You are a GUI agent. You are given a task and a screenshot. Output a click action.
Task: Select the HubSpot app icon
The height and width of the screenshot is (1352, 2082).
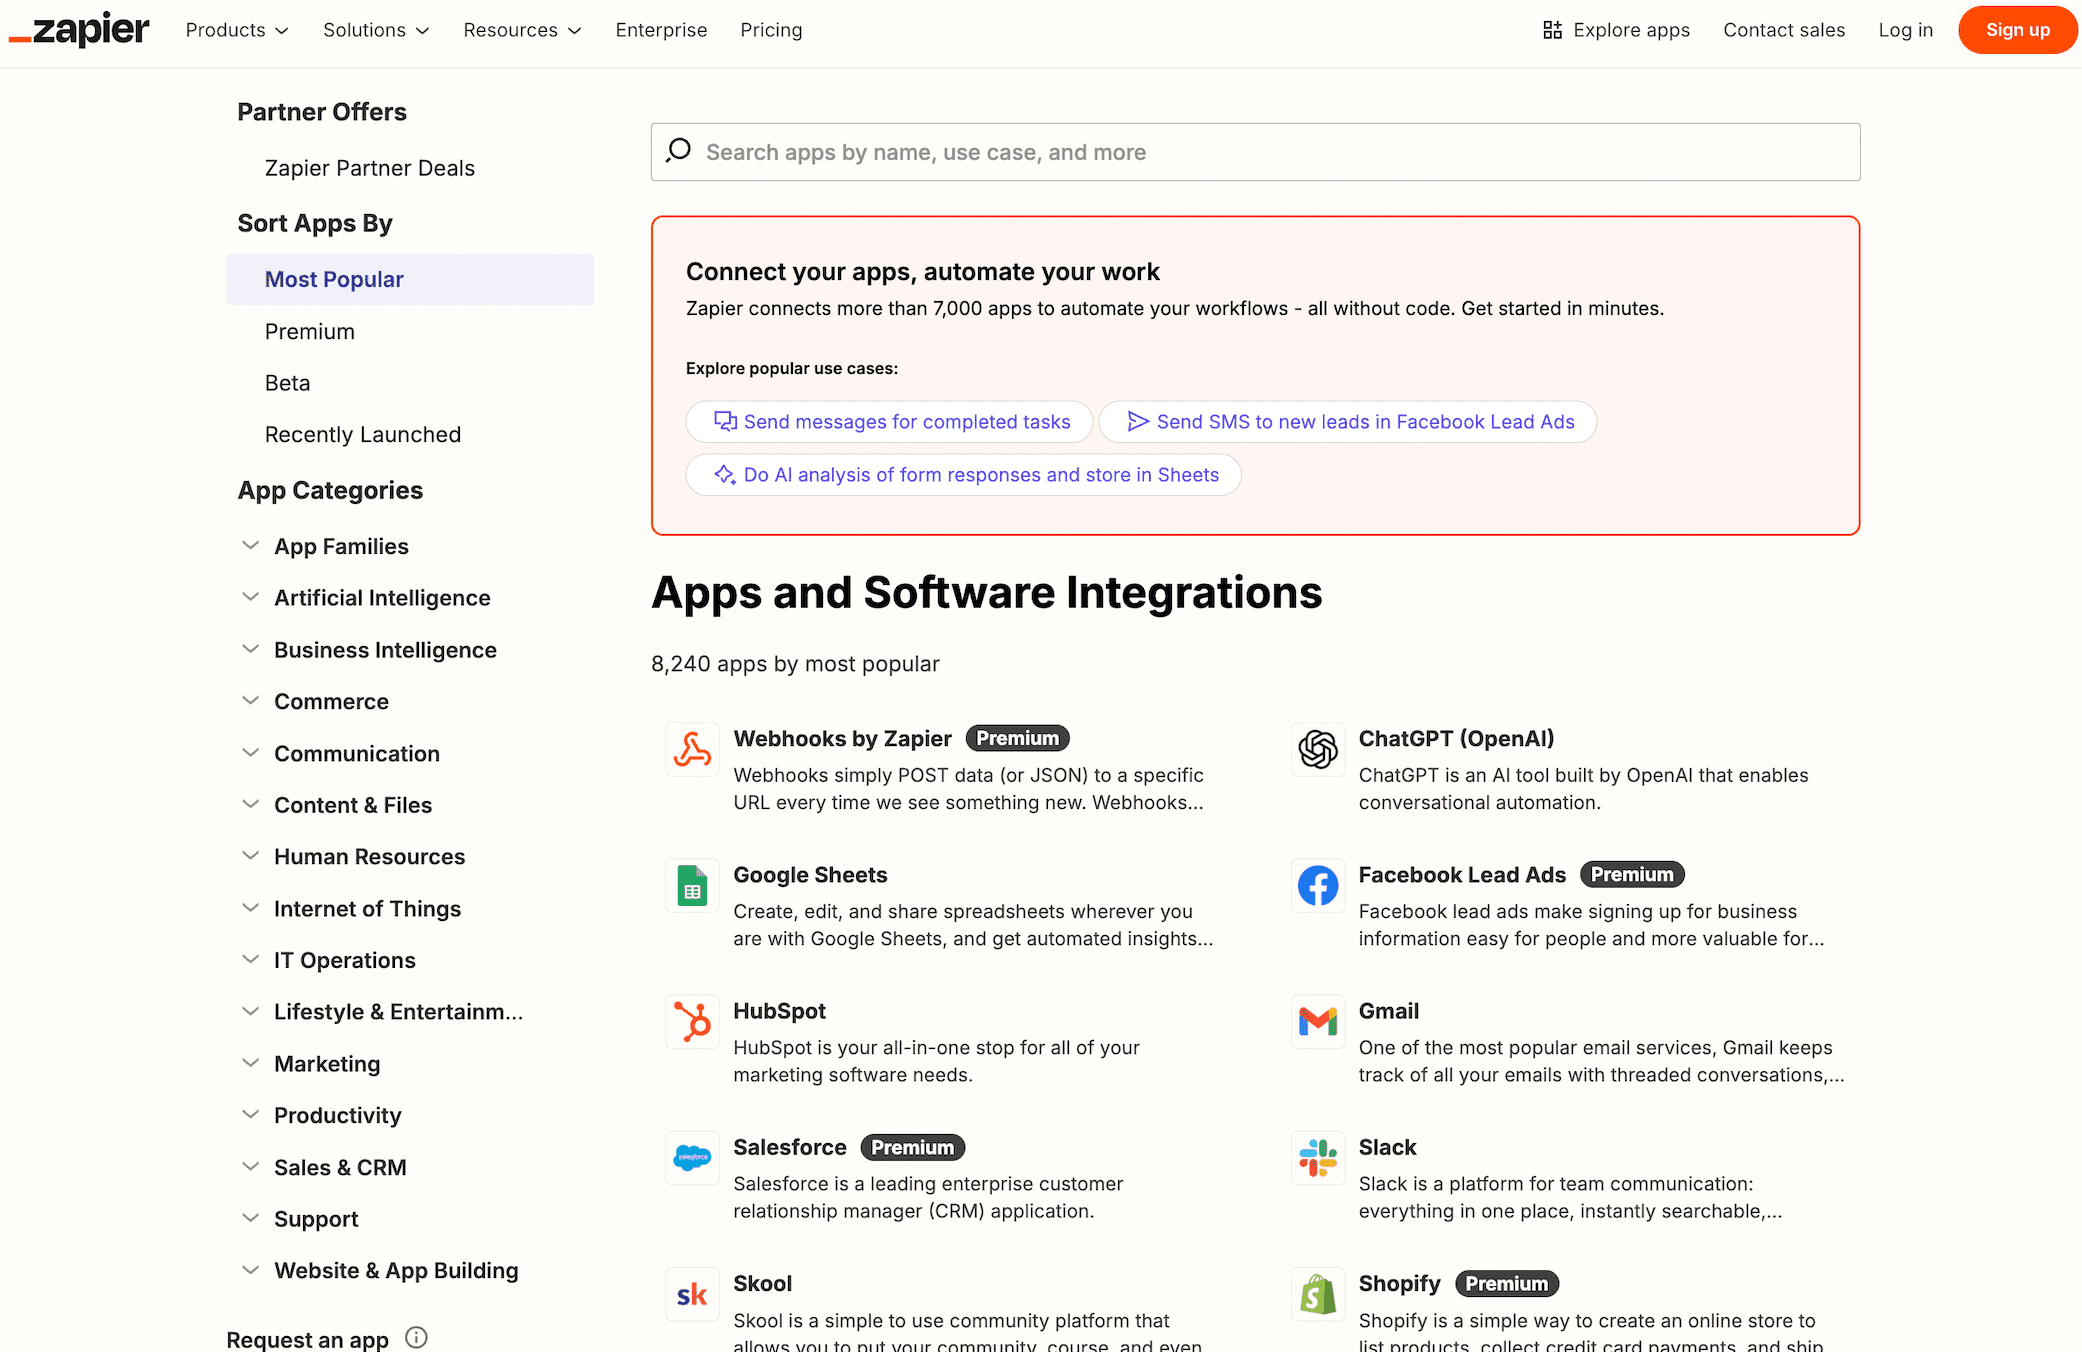click(692, 1022)
